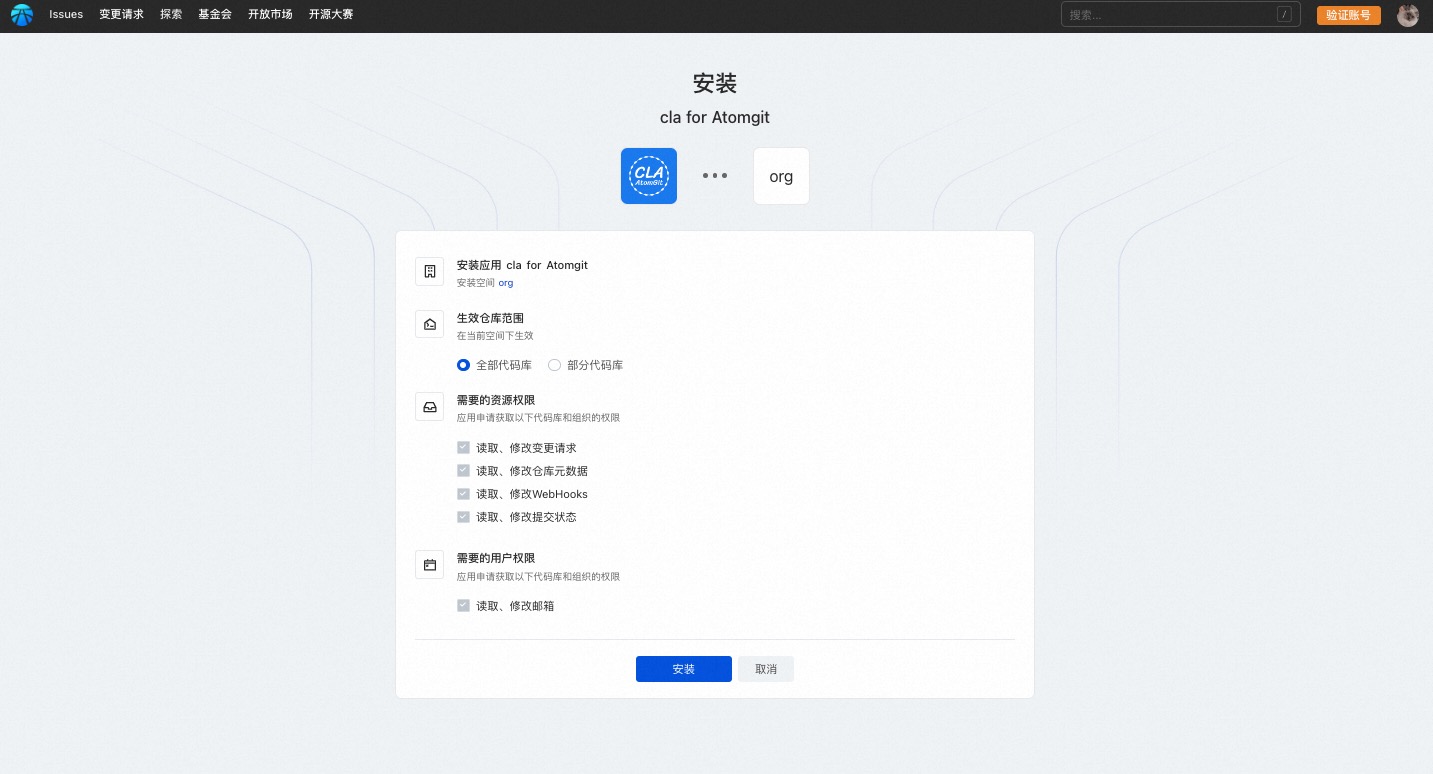Screen dimensions: 1433x774
Task: Select the 全部代码库 radio button
Action: point(464,365)
